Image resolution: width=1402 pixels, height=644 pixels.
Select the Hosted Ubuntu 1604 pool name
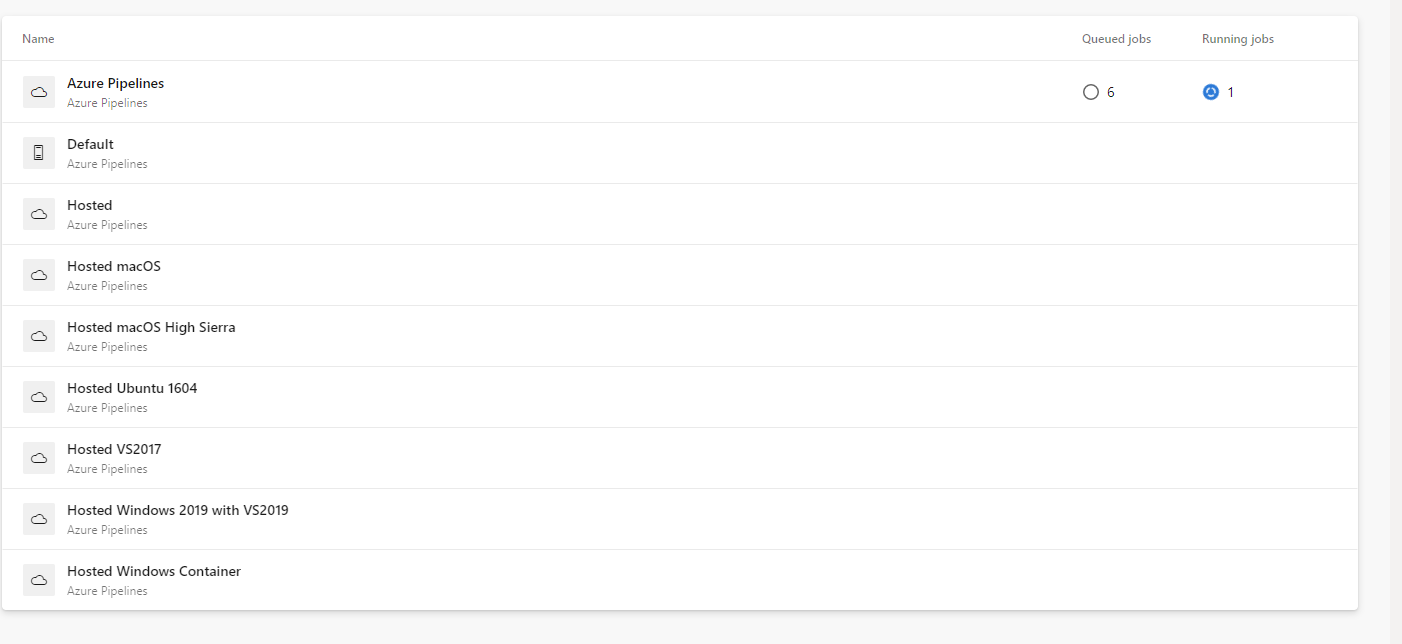[x=132, y=388]
